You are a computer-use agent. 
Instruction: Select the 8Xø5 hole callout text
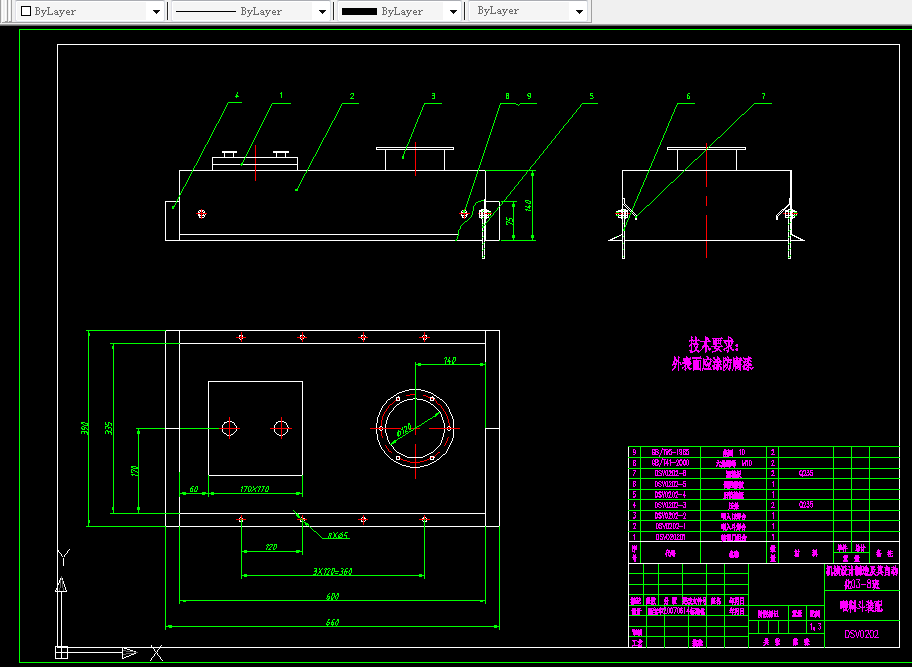(338, 535)
